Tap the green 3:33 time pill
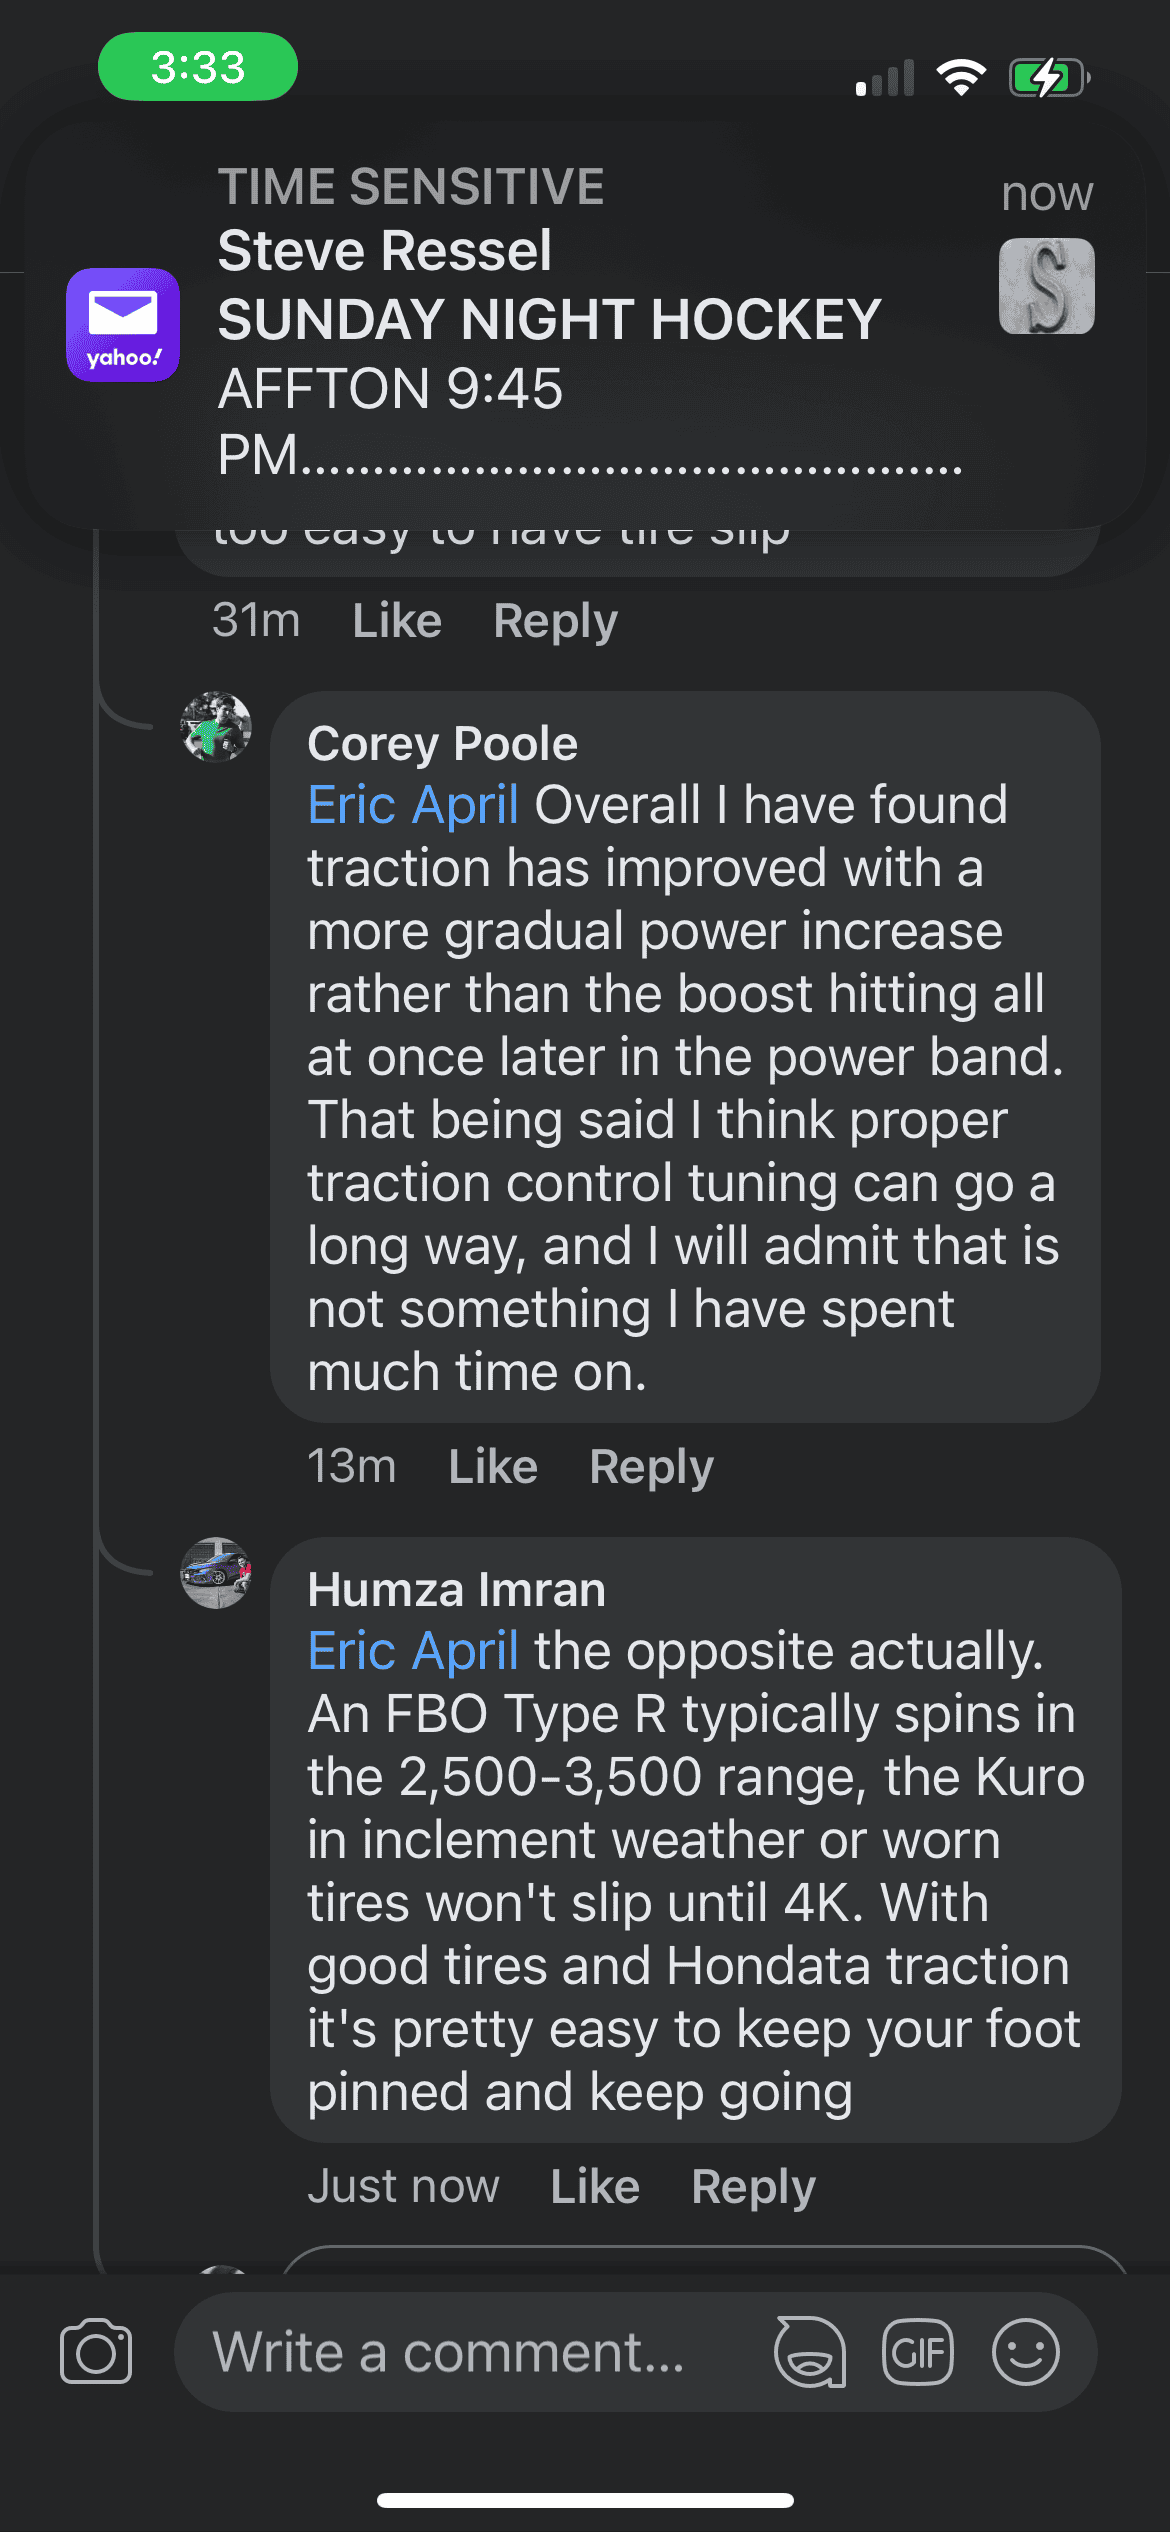This screenshot has width=1170, height=2532. [198, 67]
